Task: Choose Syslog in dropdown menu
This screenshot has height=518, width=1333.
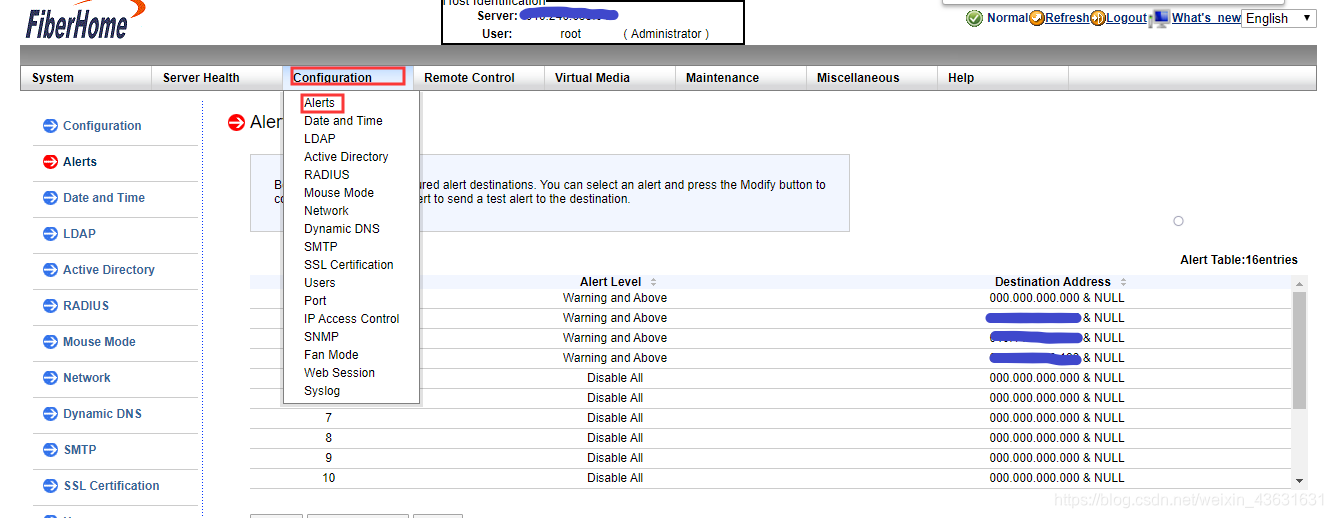Action: click(322, 391)
